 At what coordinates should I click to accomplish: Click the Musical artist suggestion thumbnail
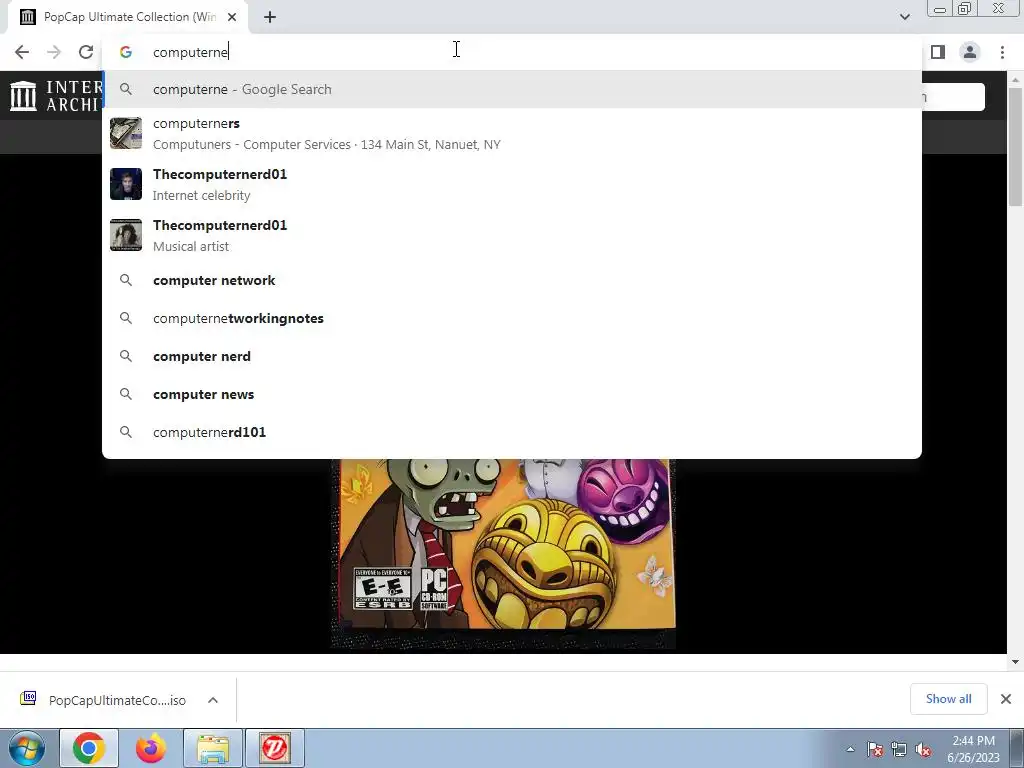(126, 235)
